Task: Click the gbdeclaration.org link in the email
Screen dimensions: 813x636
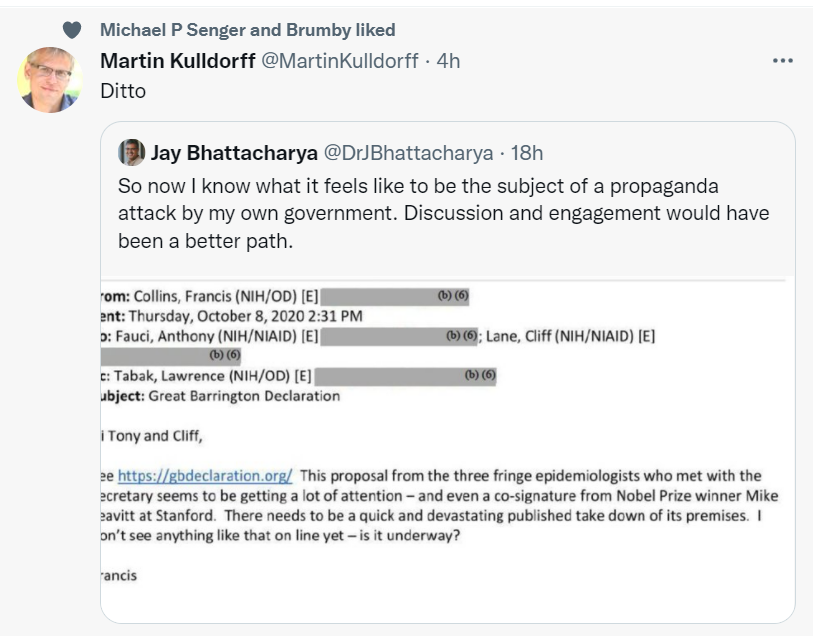Action: coord(205,476)
